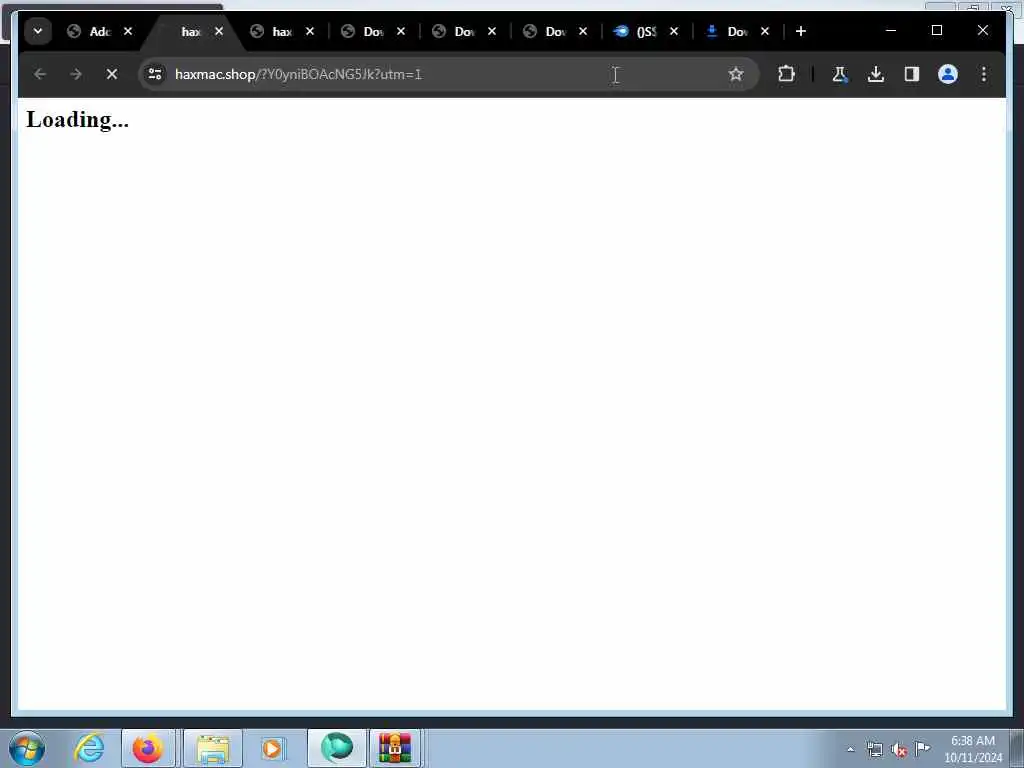
Task: Launch Firefox from taskbar
Action: point(148,748)
